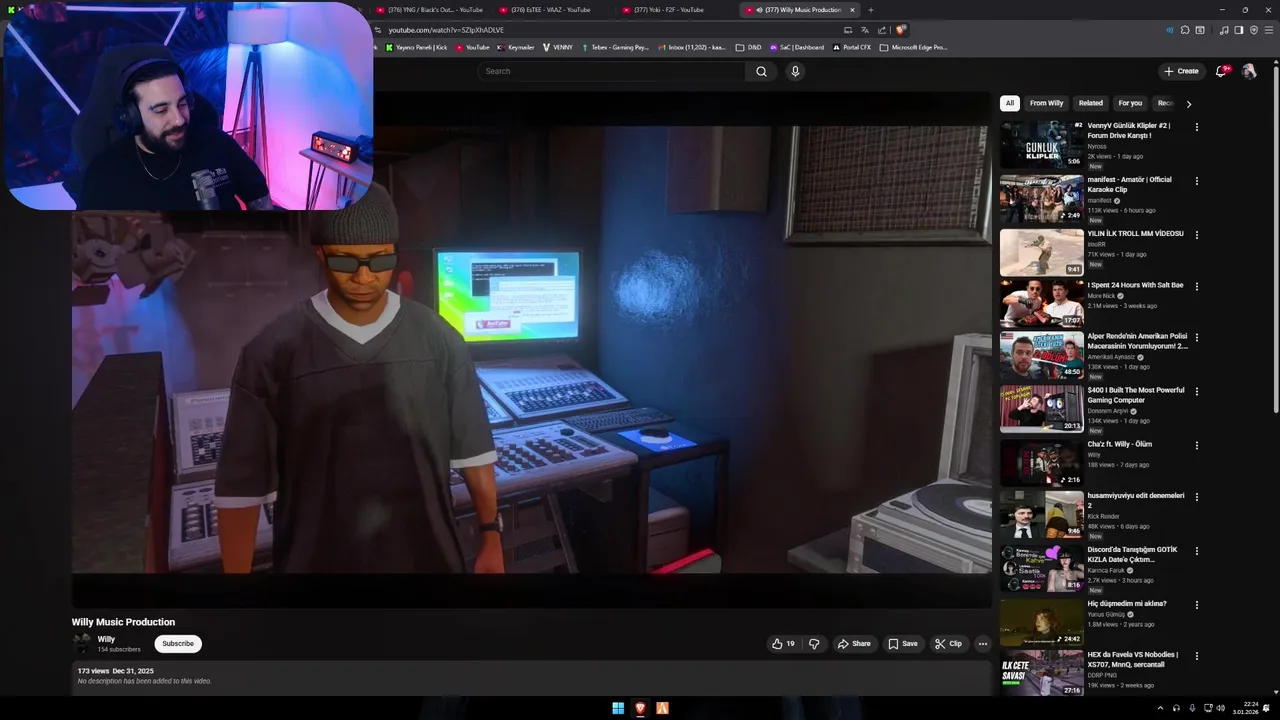Select the From Willy filter chip
The height and width of the screenshot is (720, 1280).
(x=1046, y=103)
